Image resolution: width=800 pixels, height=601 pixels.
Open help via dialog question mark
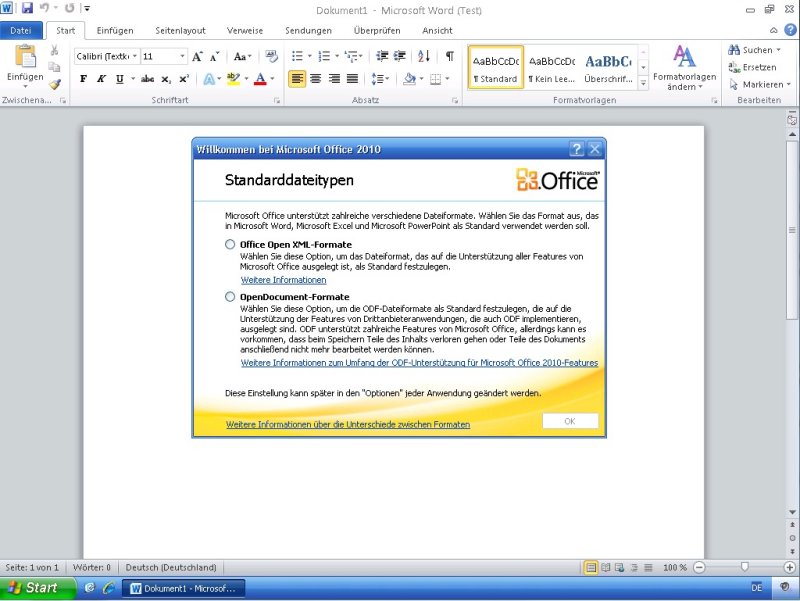[576, 149]
